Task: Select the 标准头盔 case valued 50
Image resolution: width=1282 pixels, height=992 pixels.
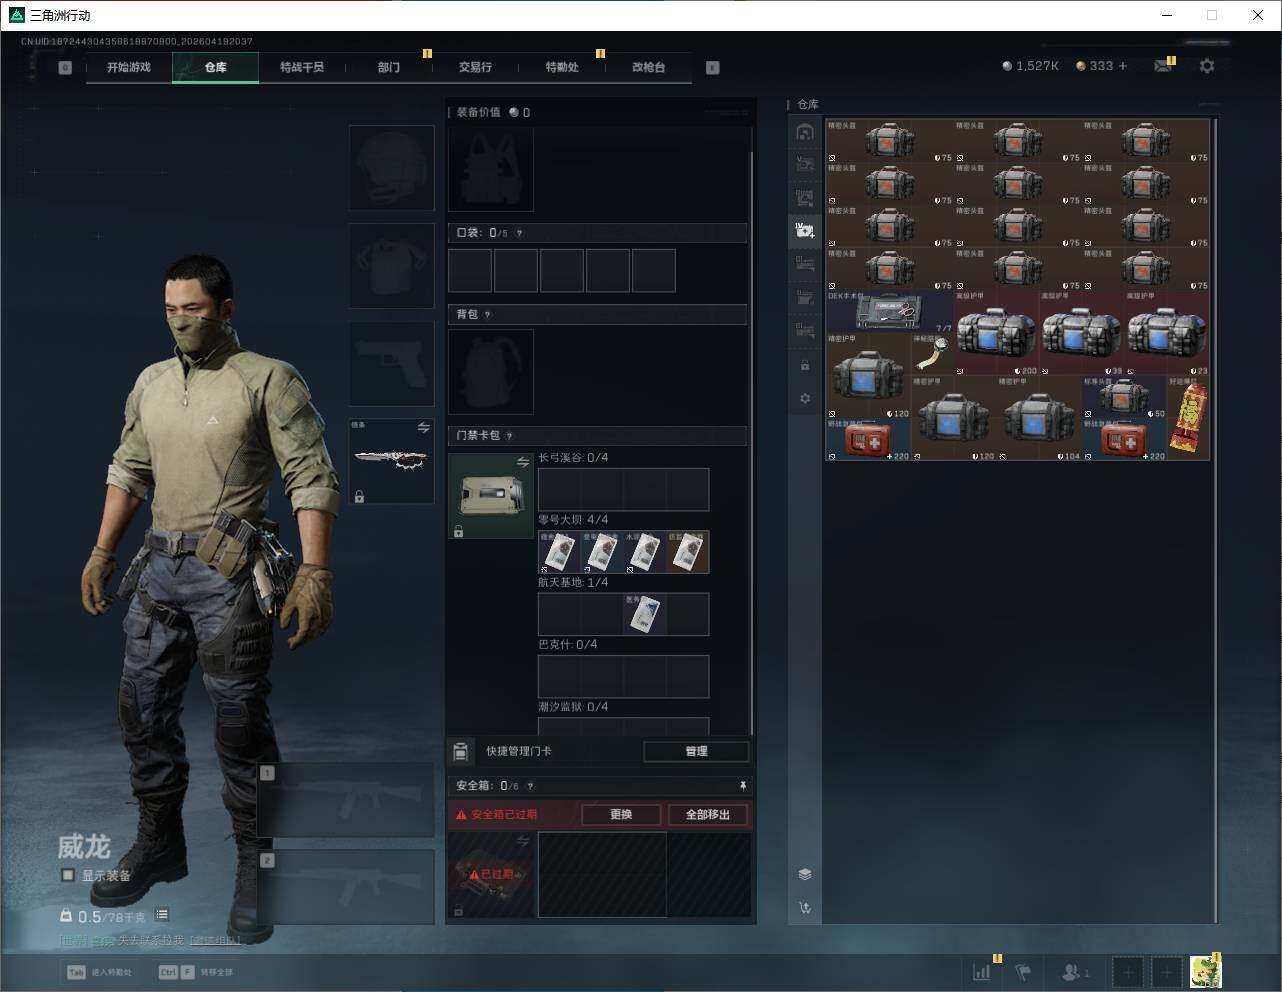Action: pos(1125,397)
